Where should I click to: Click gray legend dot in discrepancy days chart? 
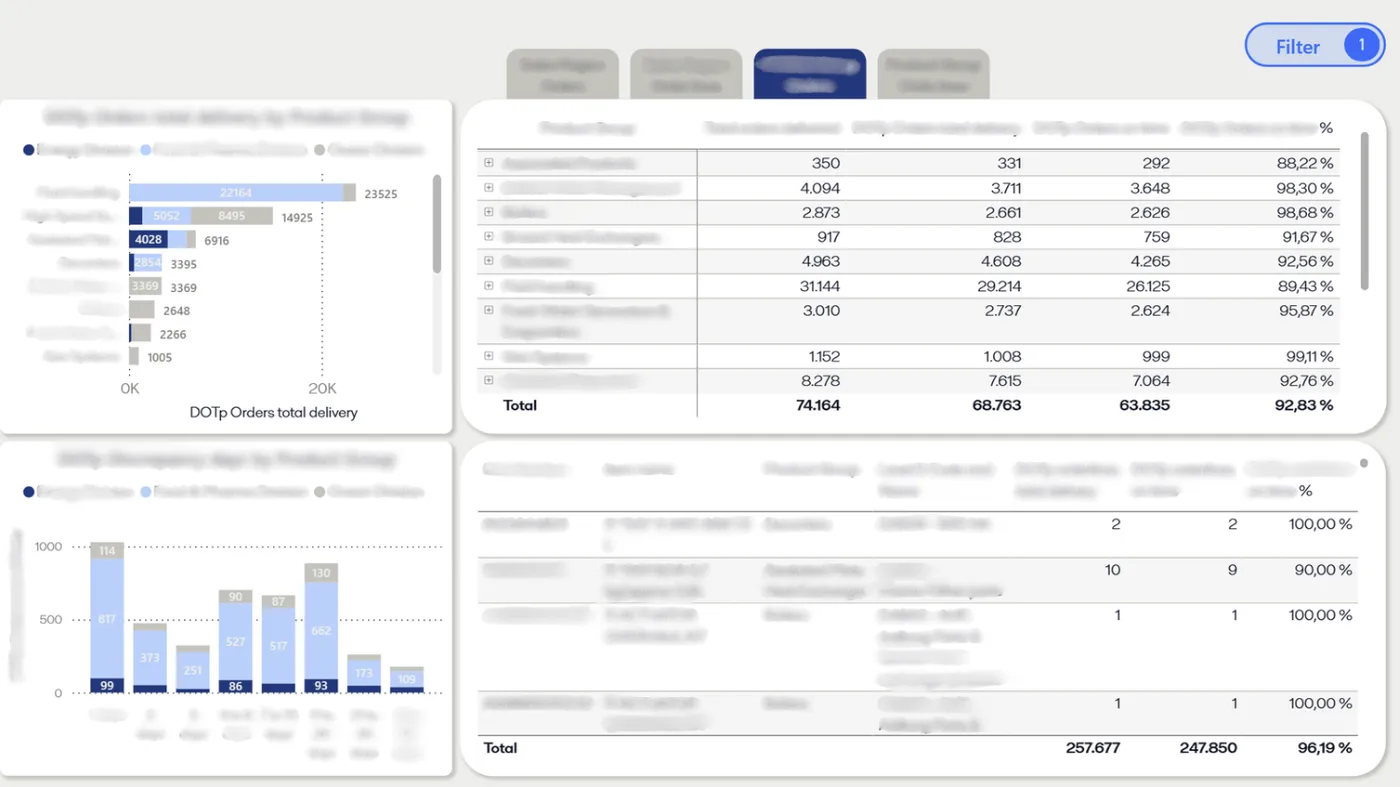(x=319, y=492)
